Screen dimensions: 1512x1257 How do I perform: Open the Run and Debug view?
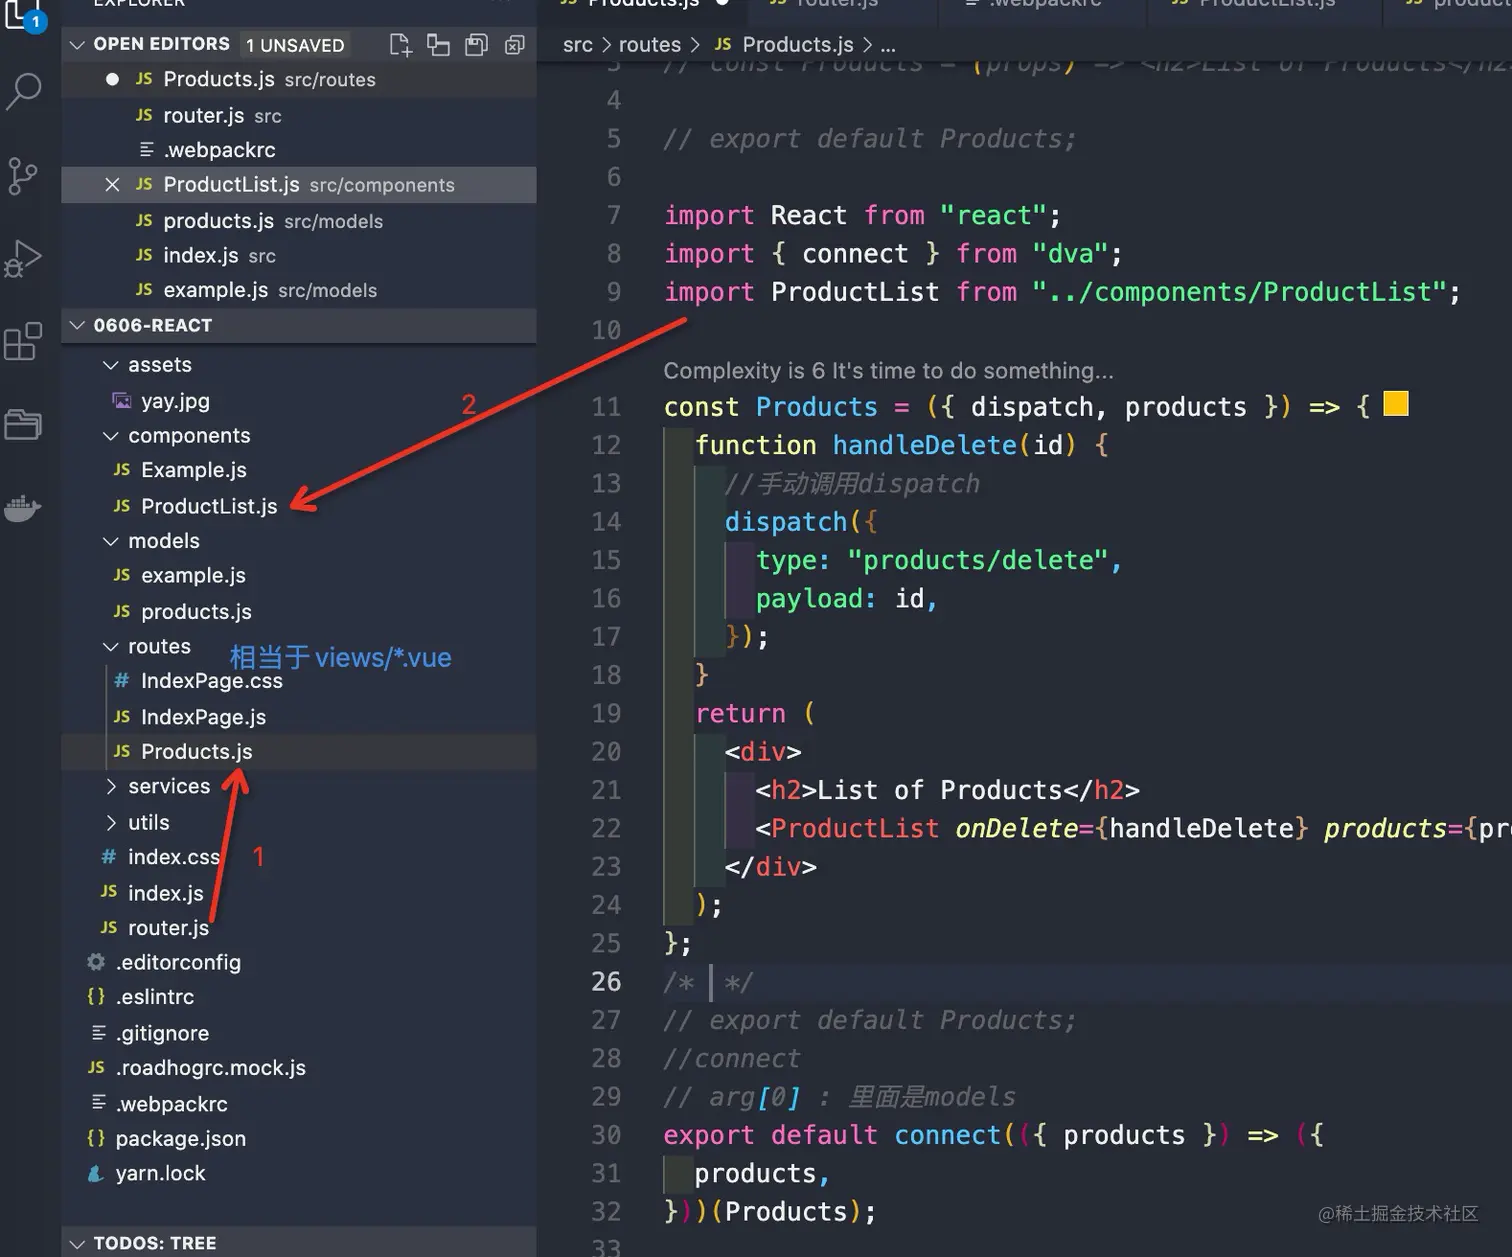click(23, 259)
